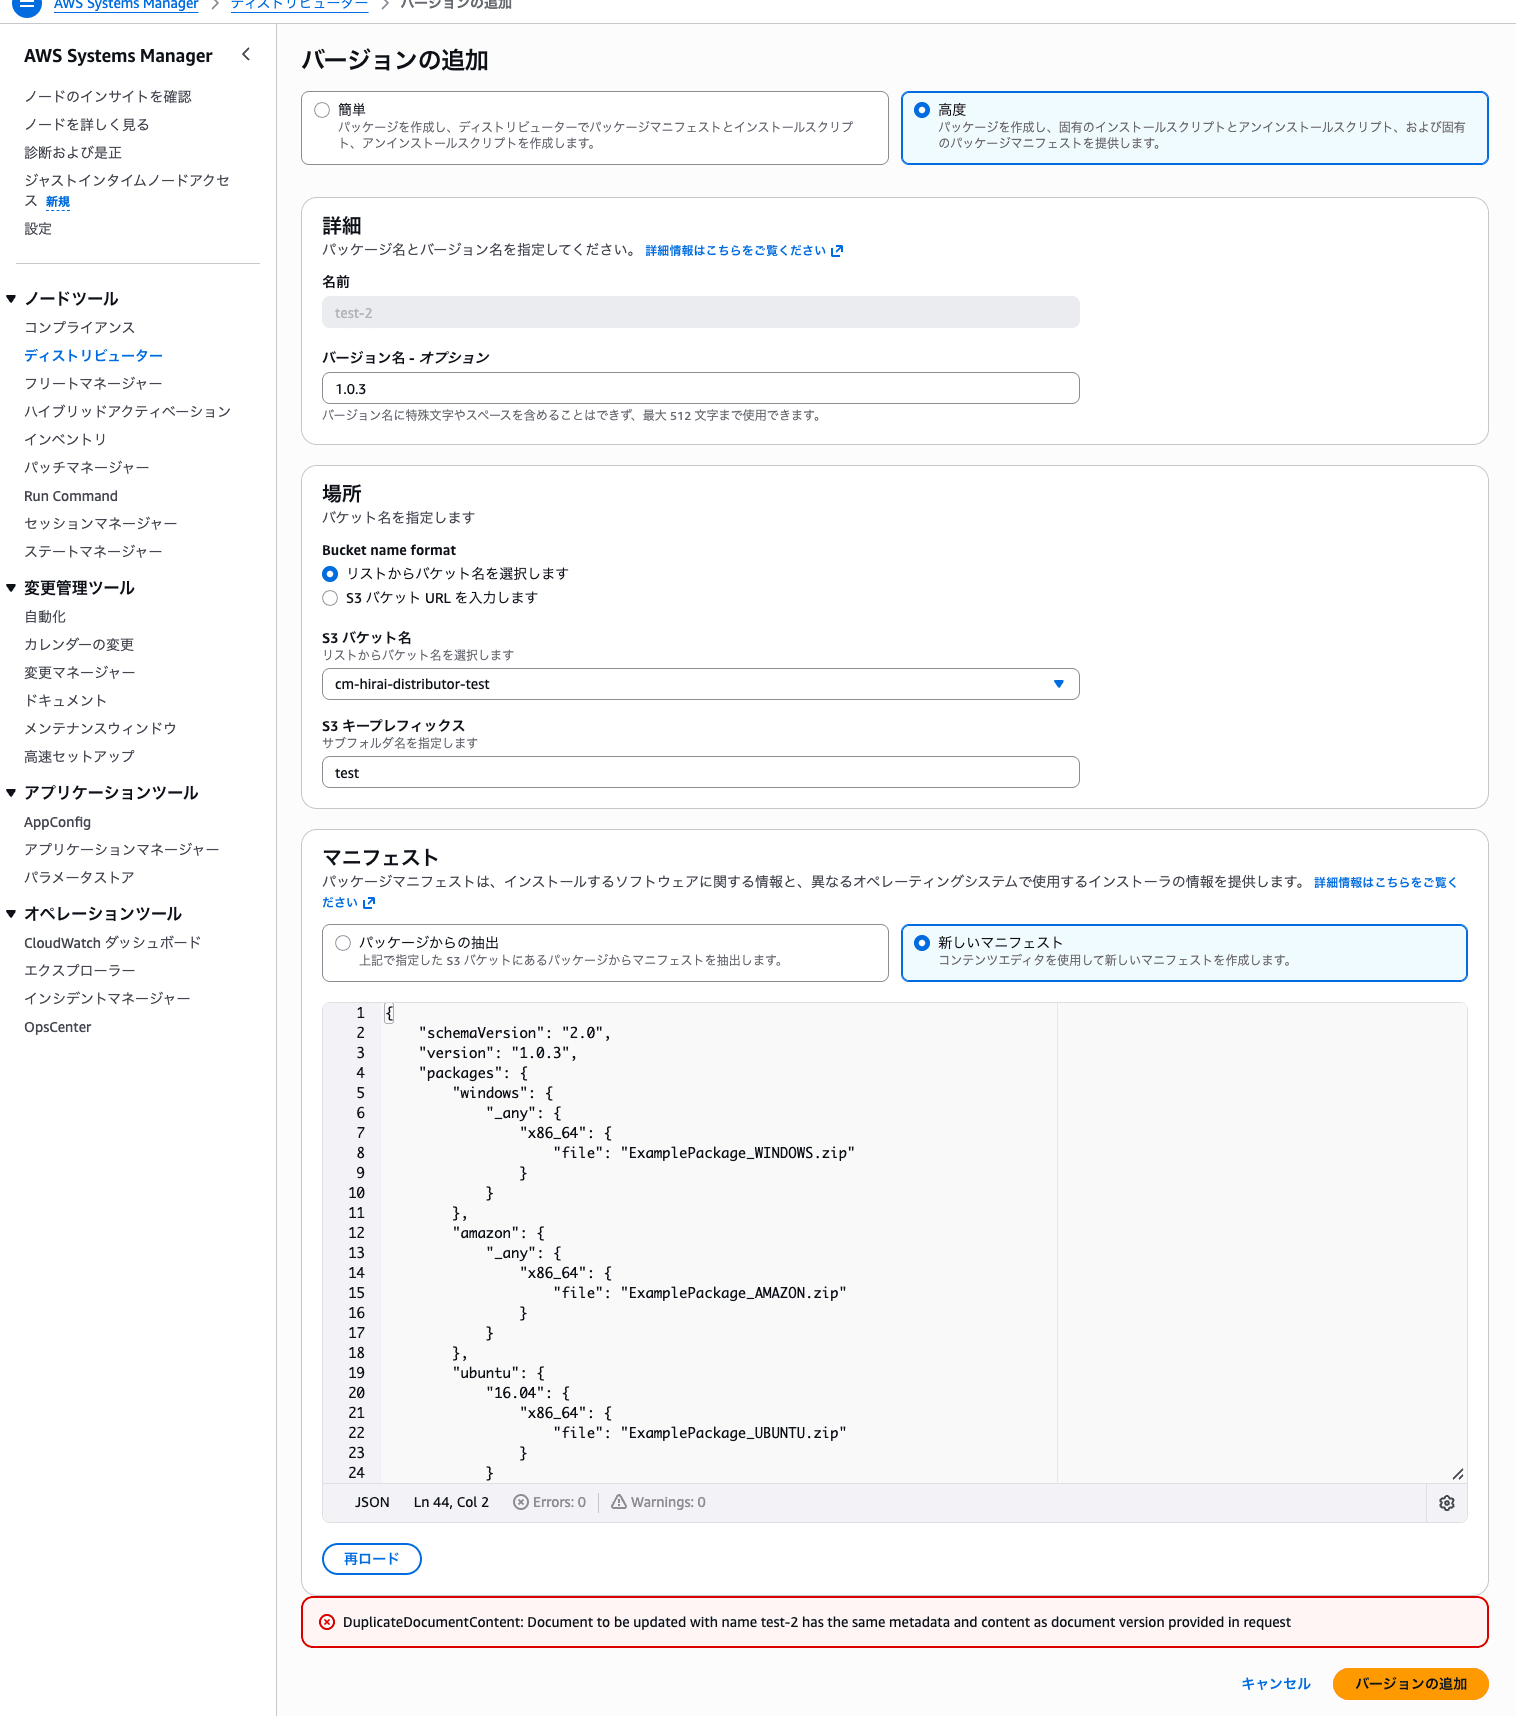Open インベントリ in sidebar
The width and height of the screenshot is (1516, 1716).
(x=65, y=440)
